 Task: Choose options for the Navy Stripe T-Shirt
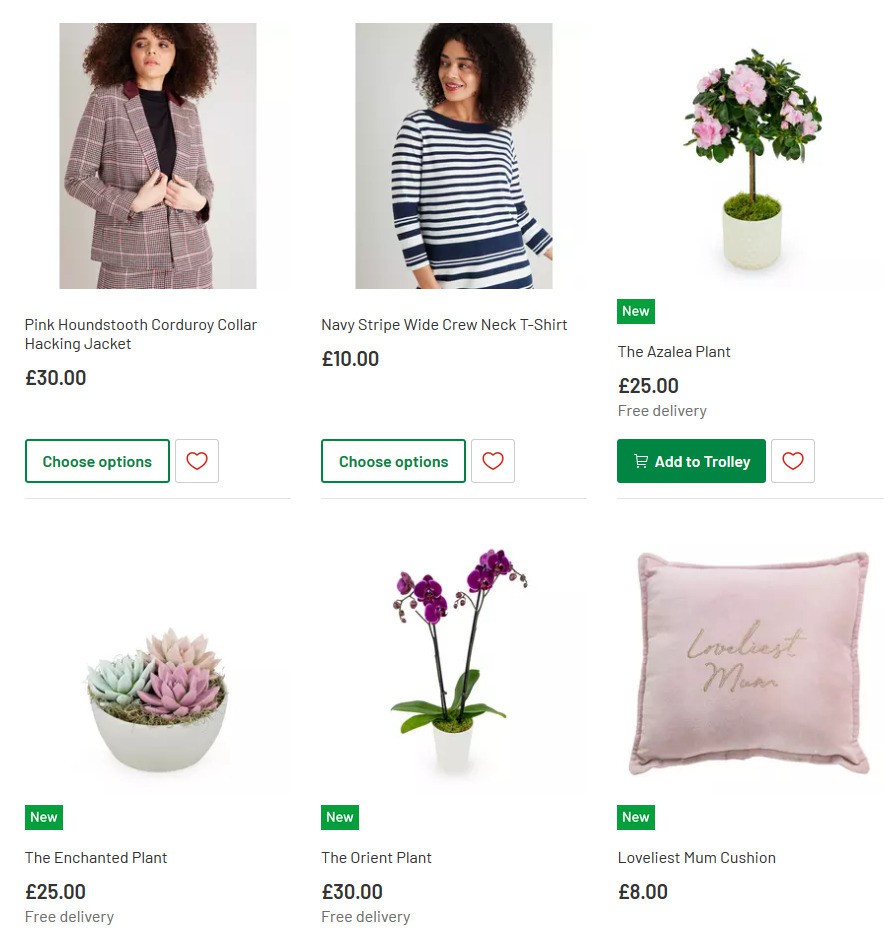click(393, 461)
